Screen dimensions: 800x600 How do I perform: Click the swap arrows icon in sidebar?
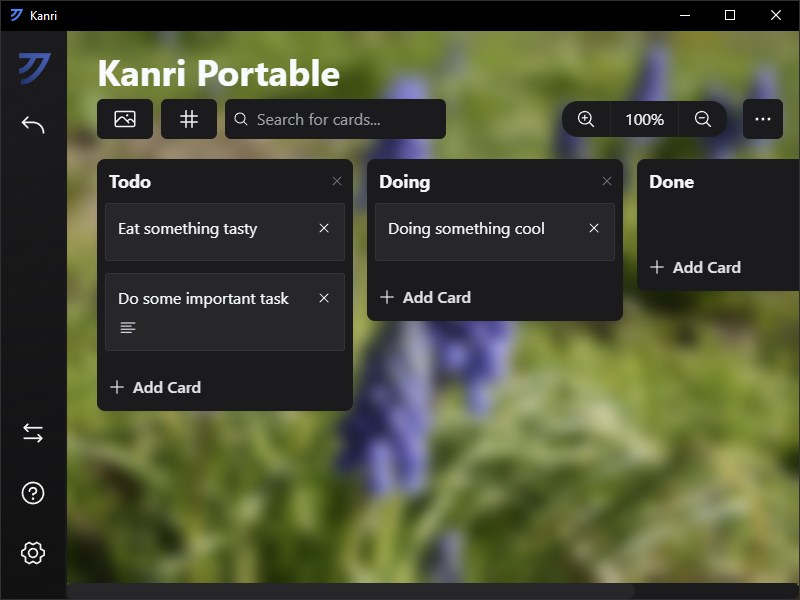pos(33,433)
